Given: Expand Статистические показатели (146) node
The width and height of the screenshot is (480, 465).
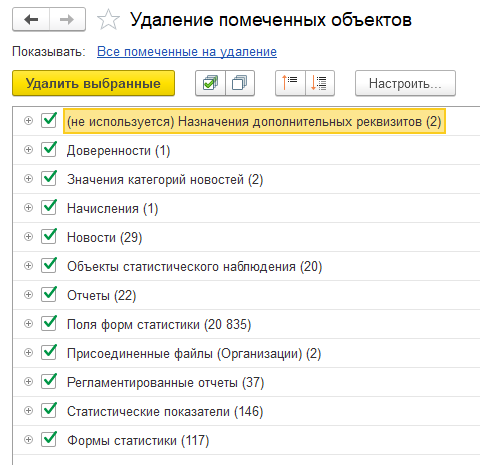Looking at the screenshot, I should [x=29, y=411].
